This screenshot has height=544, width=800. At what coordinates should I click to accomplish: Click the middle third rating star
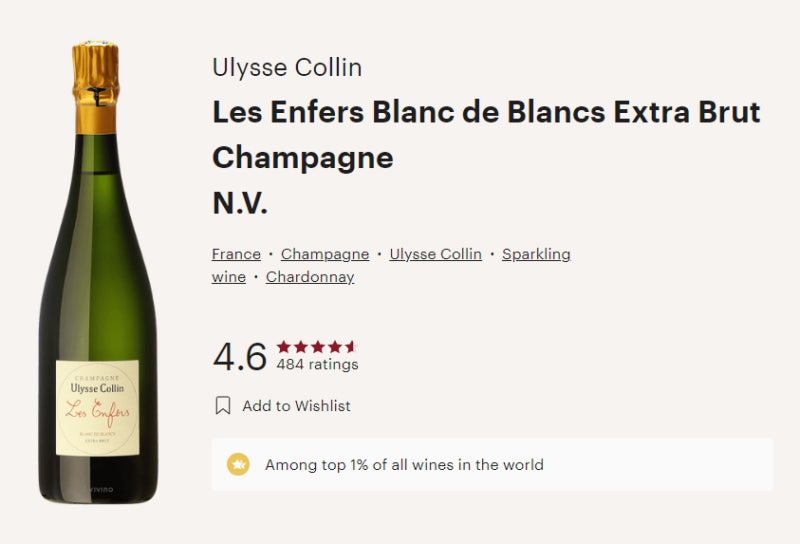pos(318,347)
